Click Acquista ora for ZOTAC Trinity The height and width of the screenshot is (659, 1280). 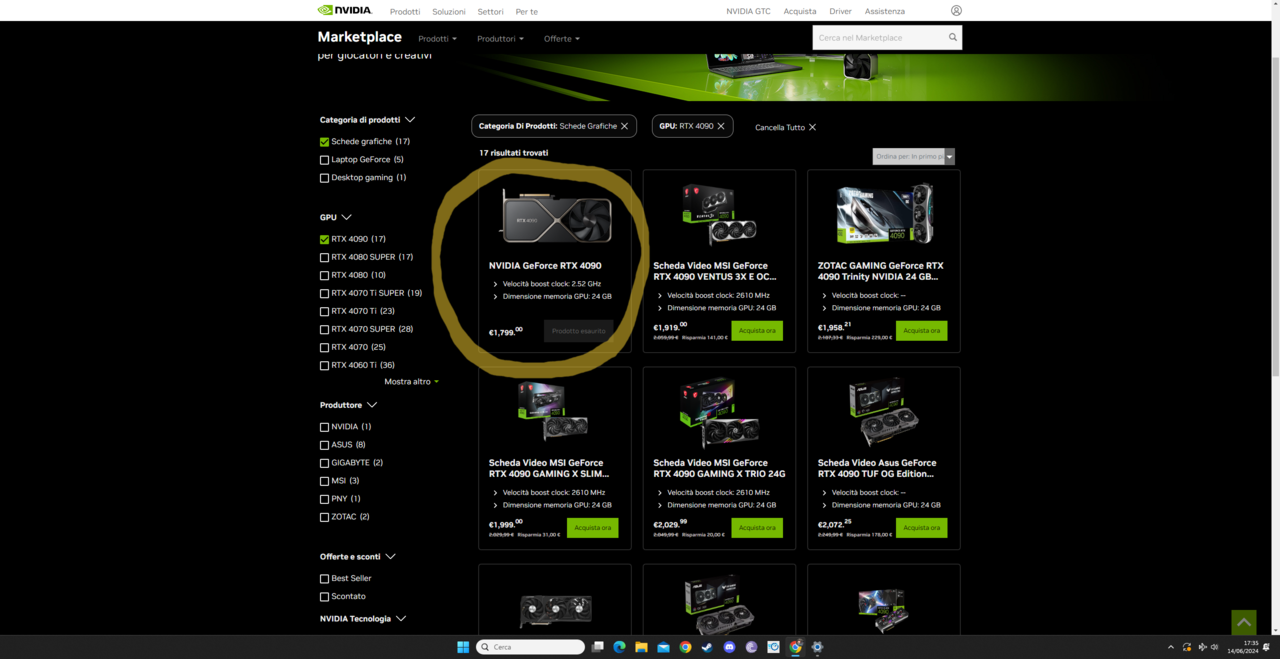921,331
